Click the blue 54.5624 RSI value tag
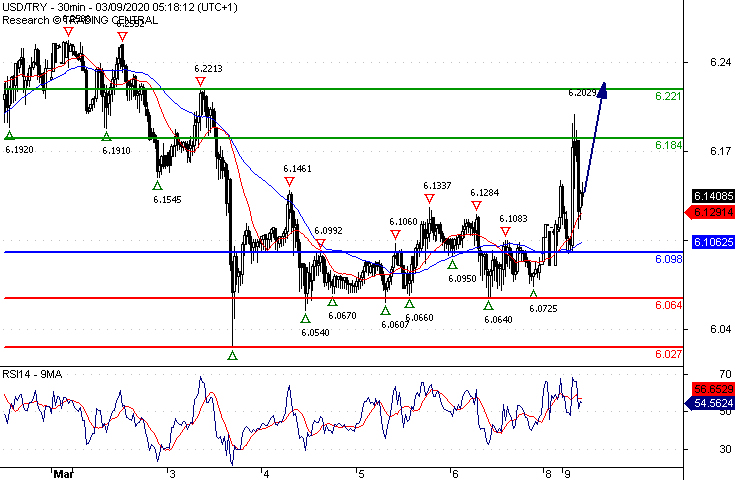The image size is (735, 480). point(710,403)
